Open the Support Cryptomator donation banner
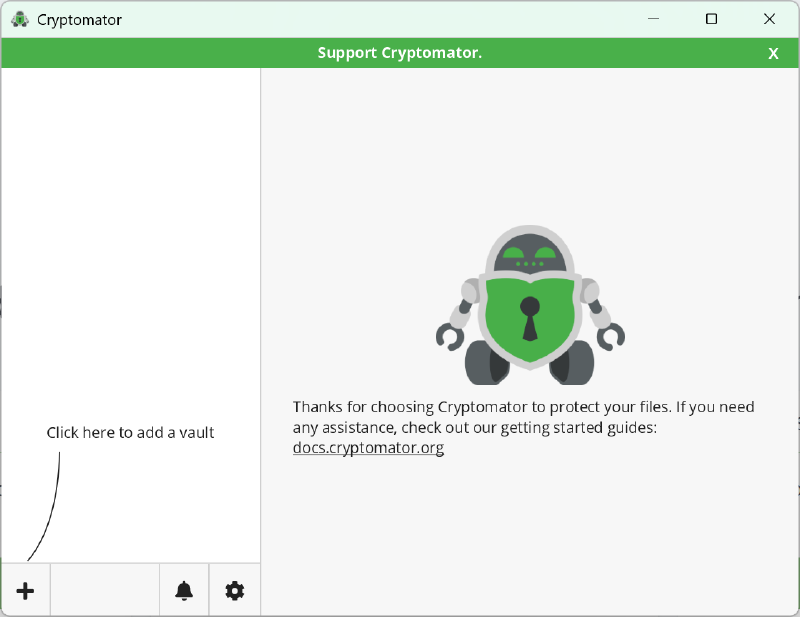800x617 pixels. (x=400, y=53)
